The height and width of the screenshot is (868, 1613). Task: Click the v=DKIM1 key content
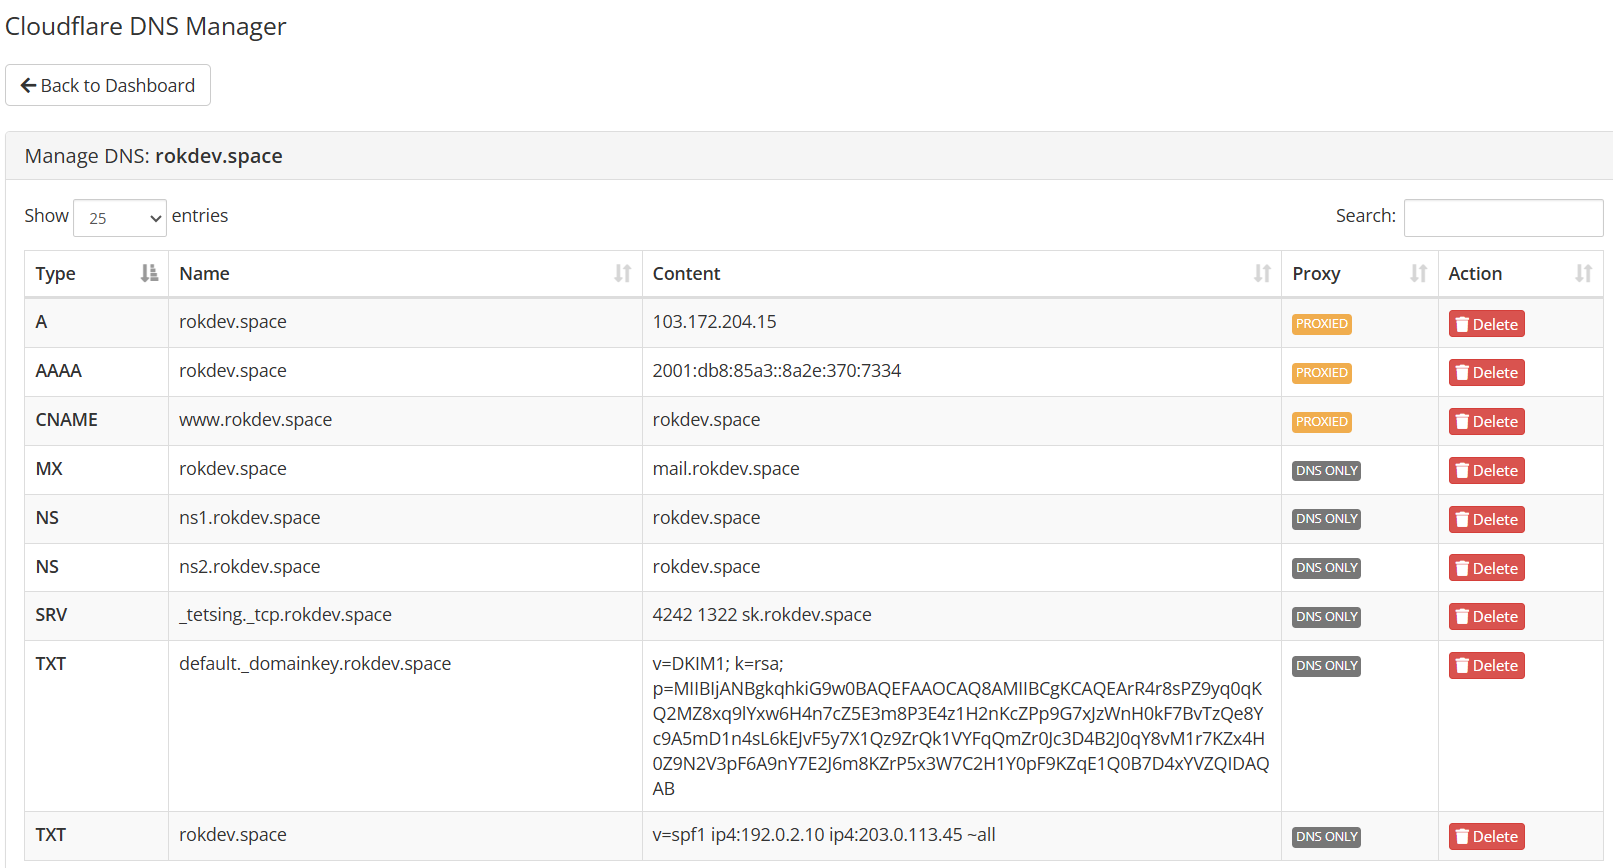[960, 726]
